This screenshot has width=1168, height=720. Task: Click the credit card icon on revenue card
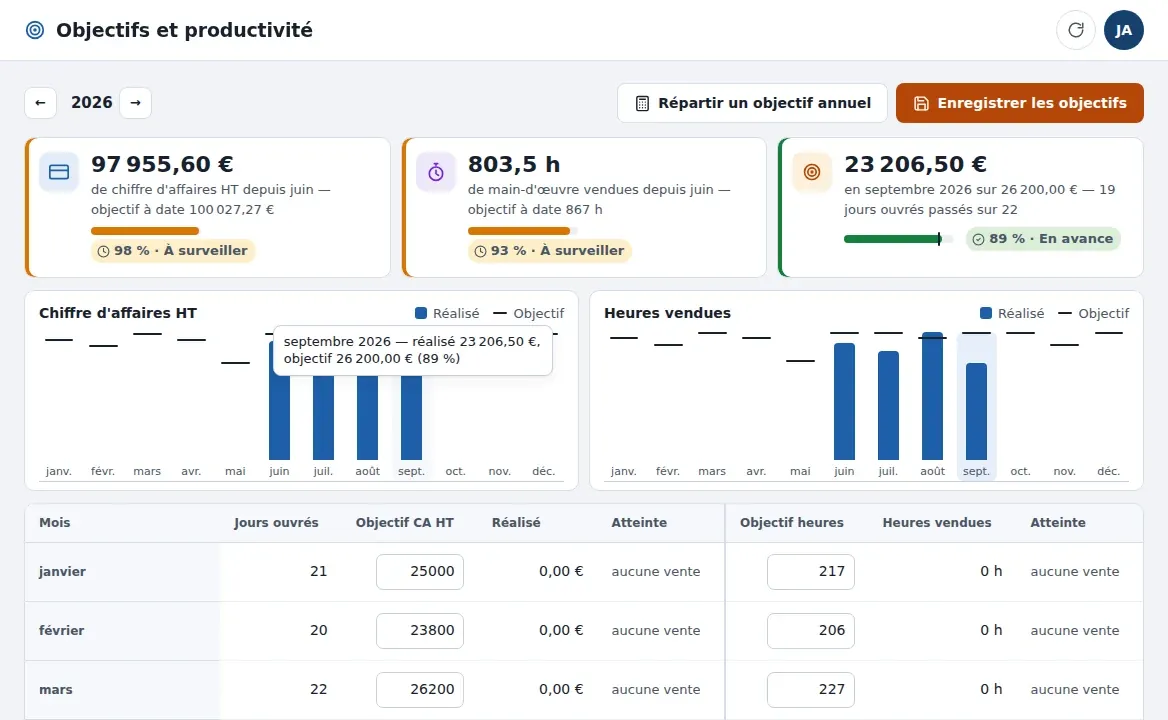(59, 172)
